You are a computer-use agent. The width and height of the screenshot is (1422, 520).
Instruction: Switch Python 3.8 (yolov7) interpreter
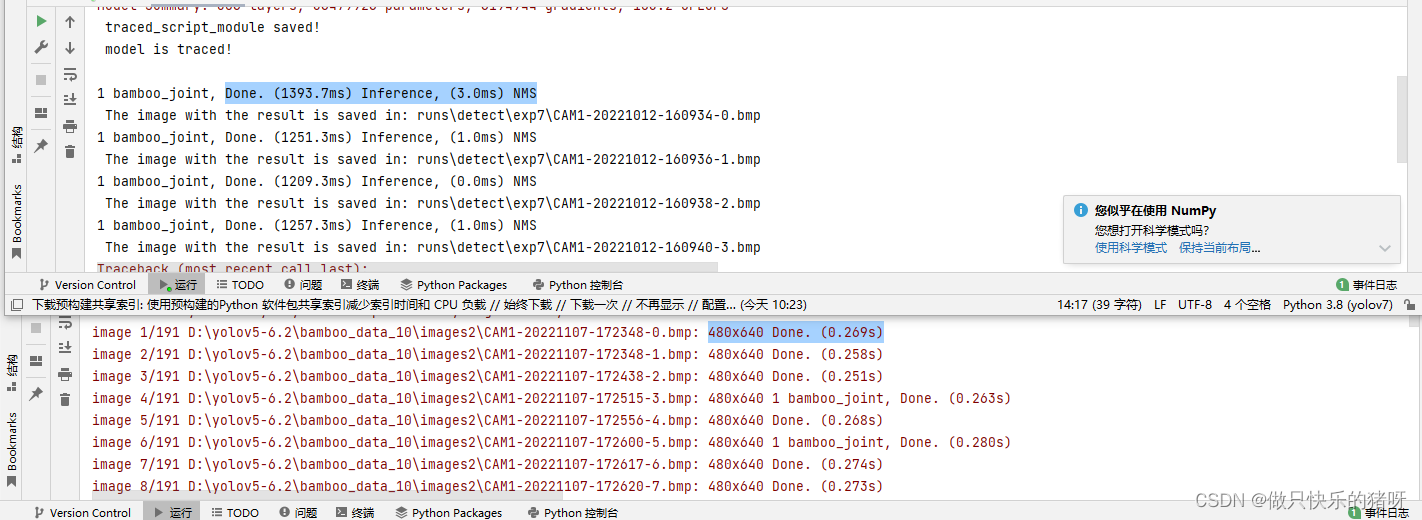1337,305
